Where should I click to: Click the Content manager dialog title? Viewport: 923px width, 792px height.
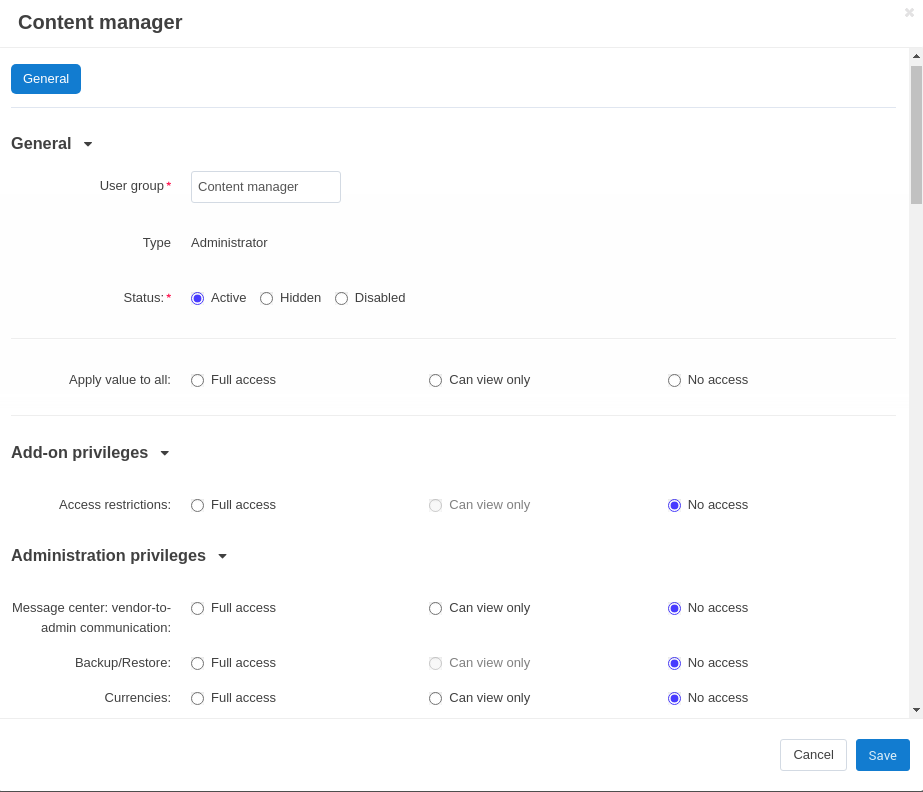point(100,22)
